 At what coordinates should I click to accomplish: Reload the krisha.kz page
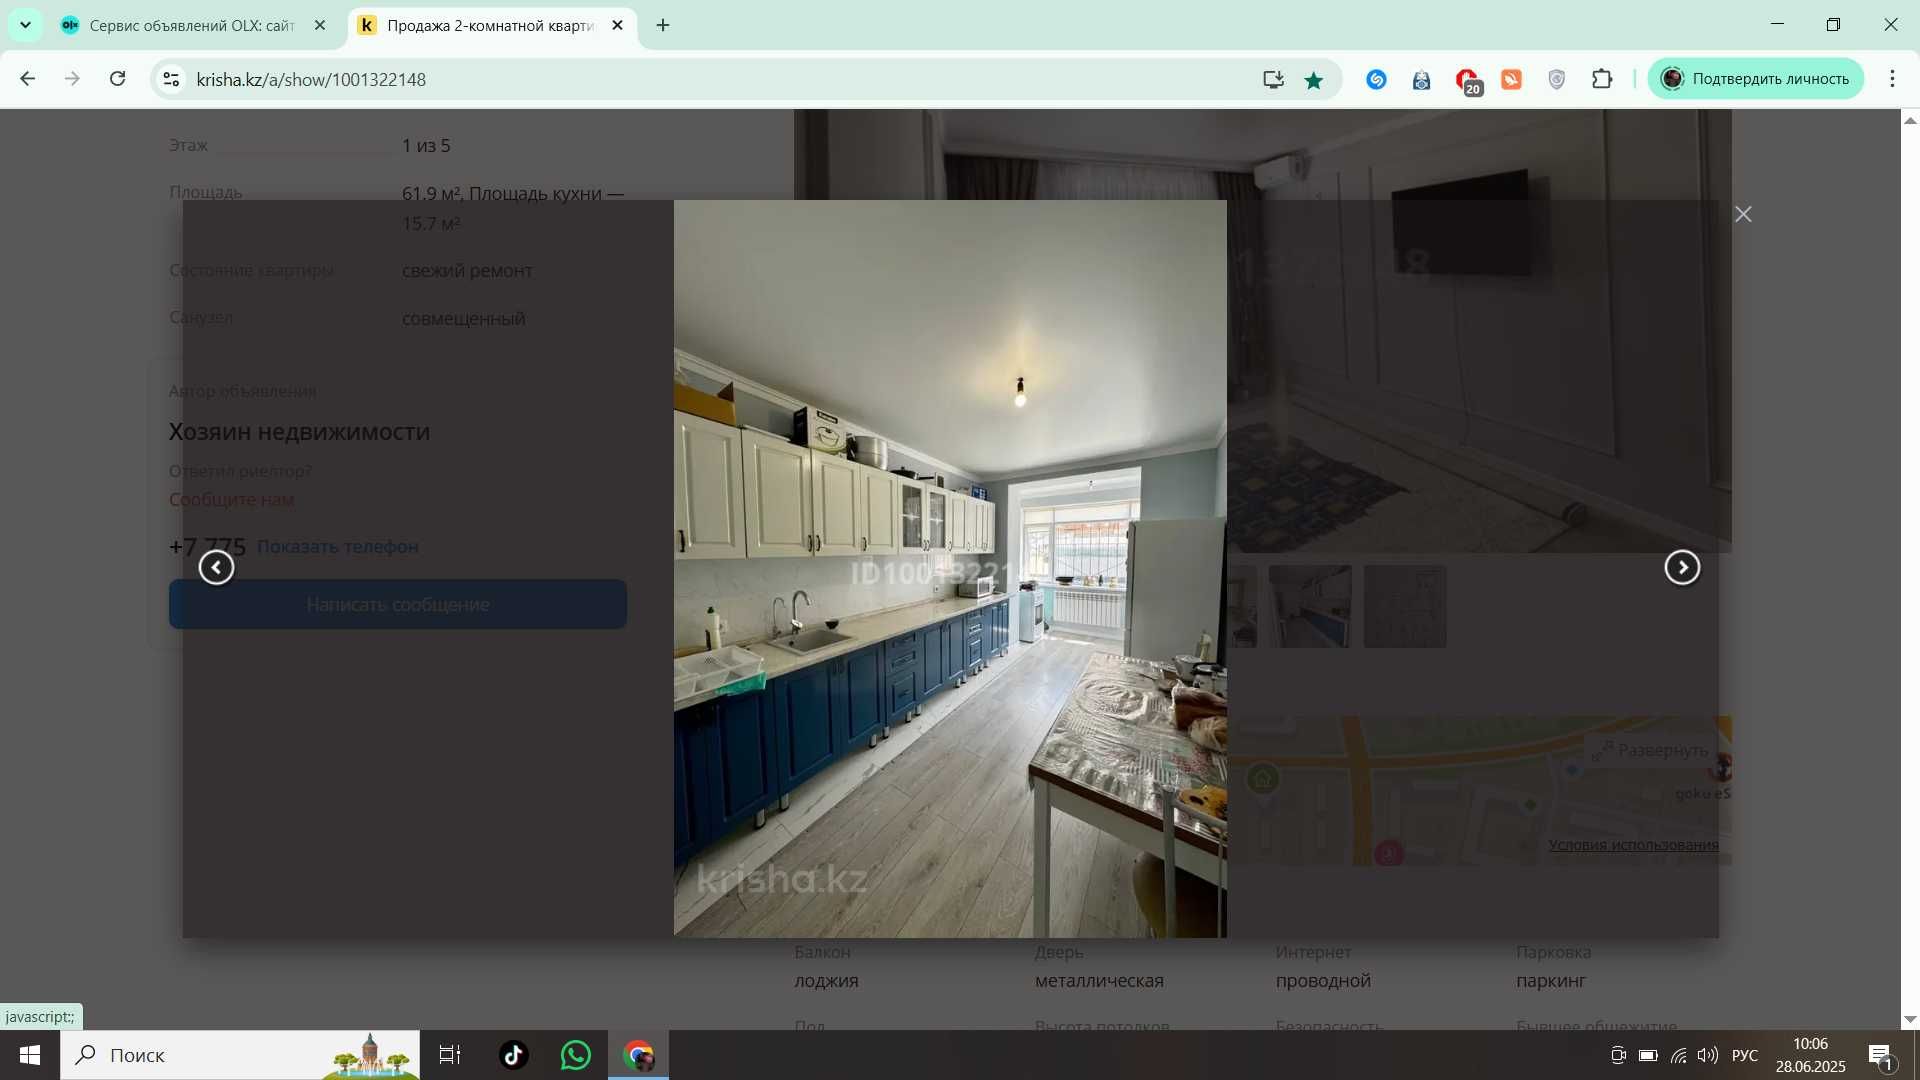pyautogui.click(x=118, y=79)
